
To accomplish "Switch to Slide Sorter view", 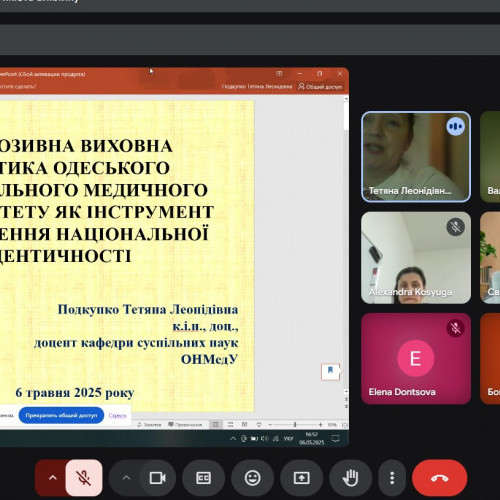I will (230, 425).
